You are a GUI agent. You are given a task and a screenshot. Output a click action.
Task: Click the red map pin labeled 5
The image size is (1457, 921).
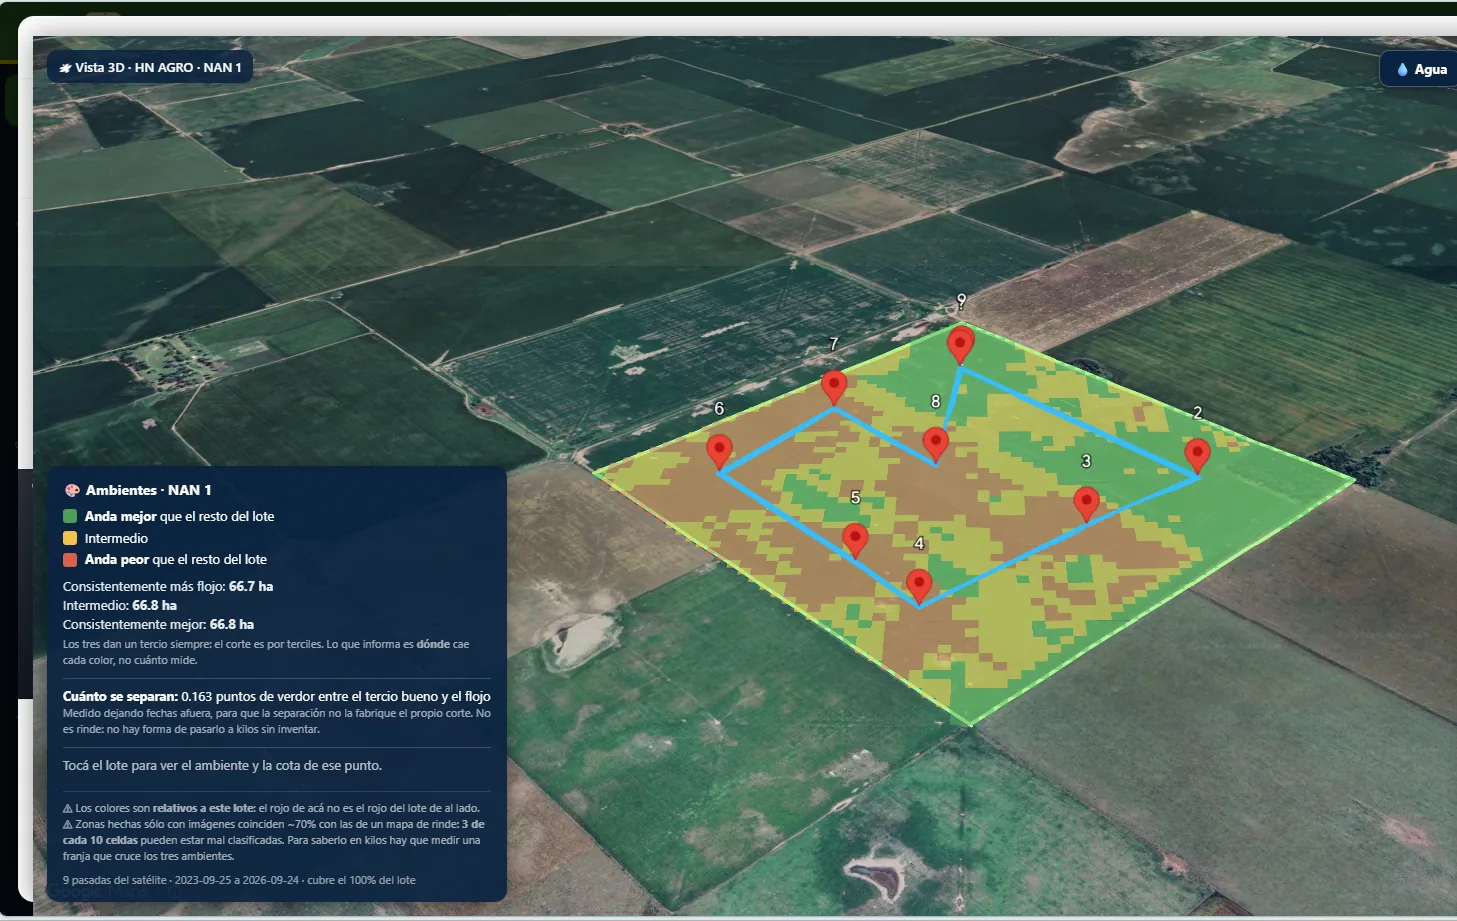[x=855, y=539]
